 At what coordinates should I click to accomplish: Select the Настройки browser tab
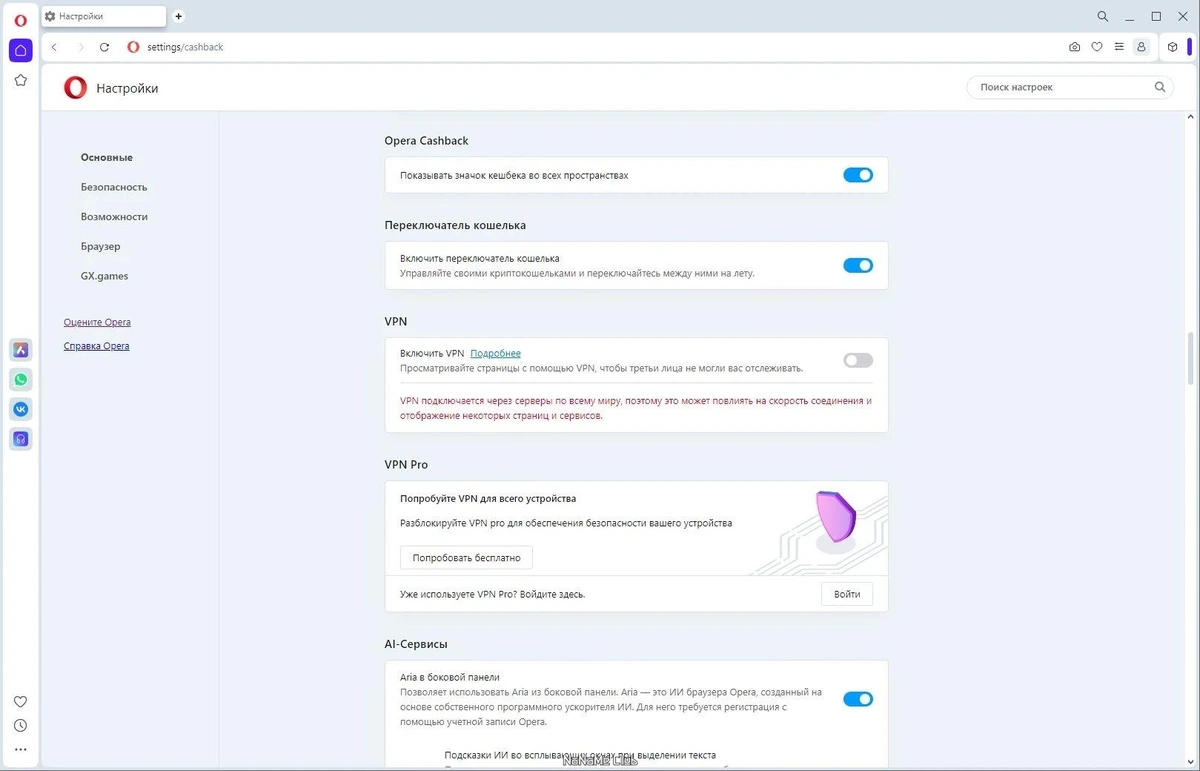pos(103,16)
